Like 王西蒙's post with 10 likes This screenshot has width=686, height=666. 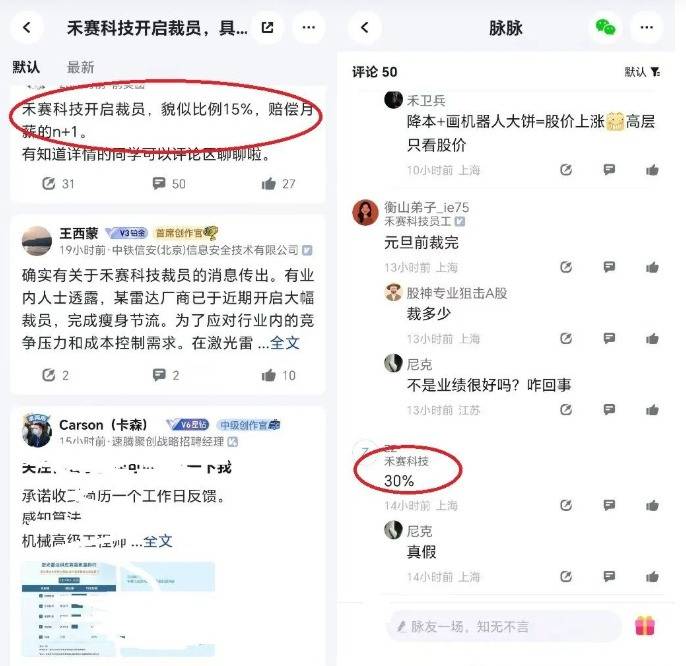pyautogui.click(x=278, y=375)
